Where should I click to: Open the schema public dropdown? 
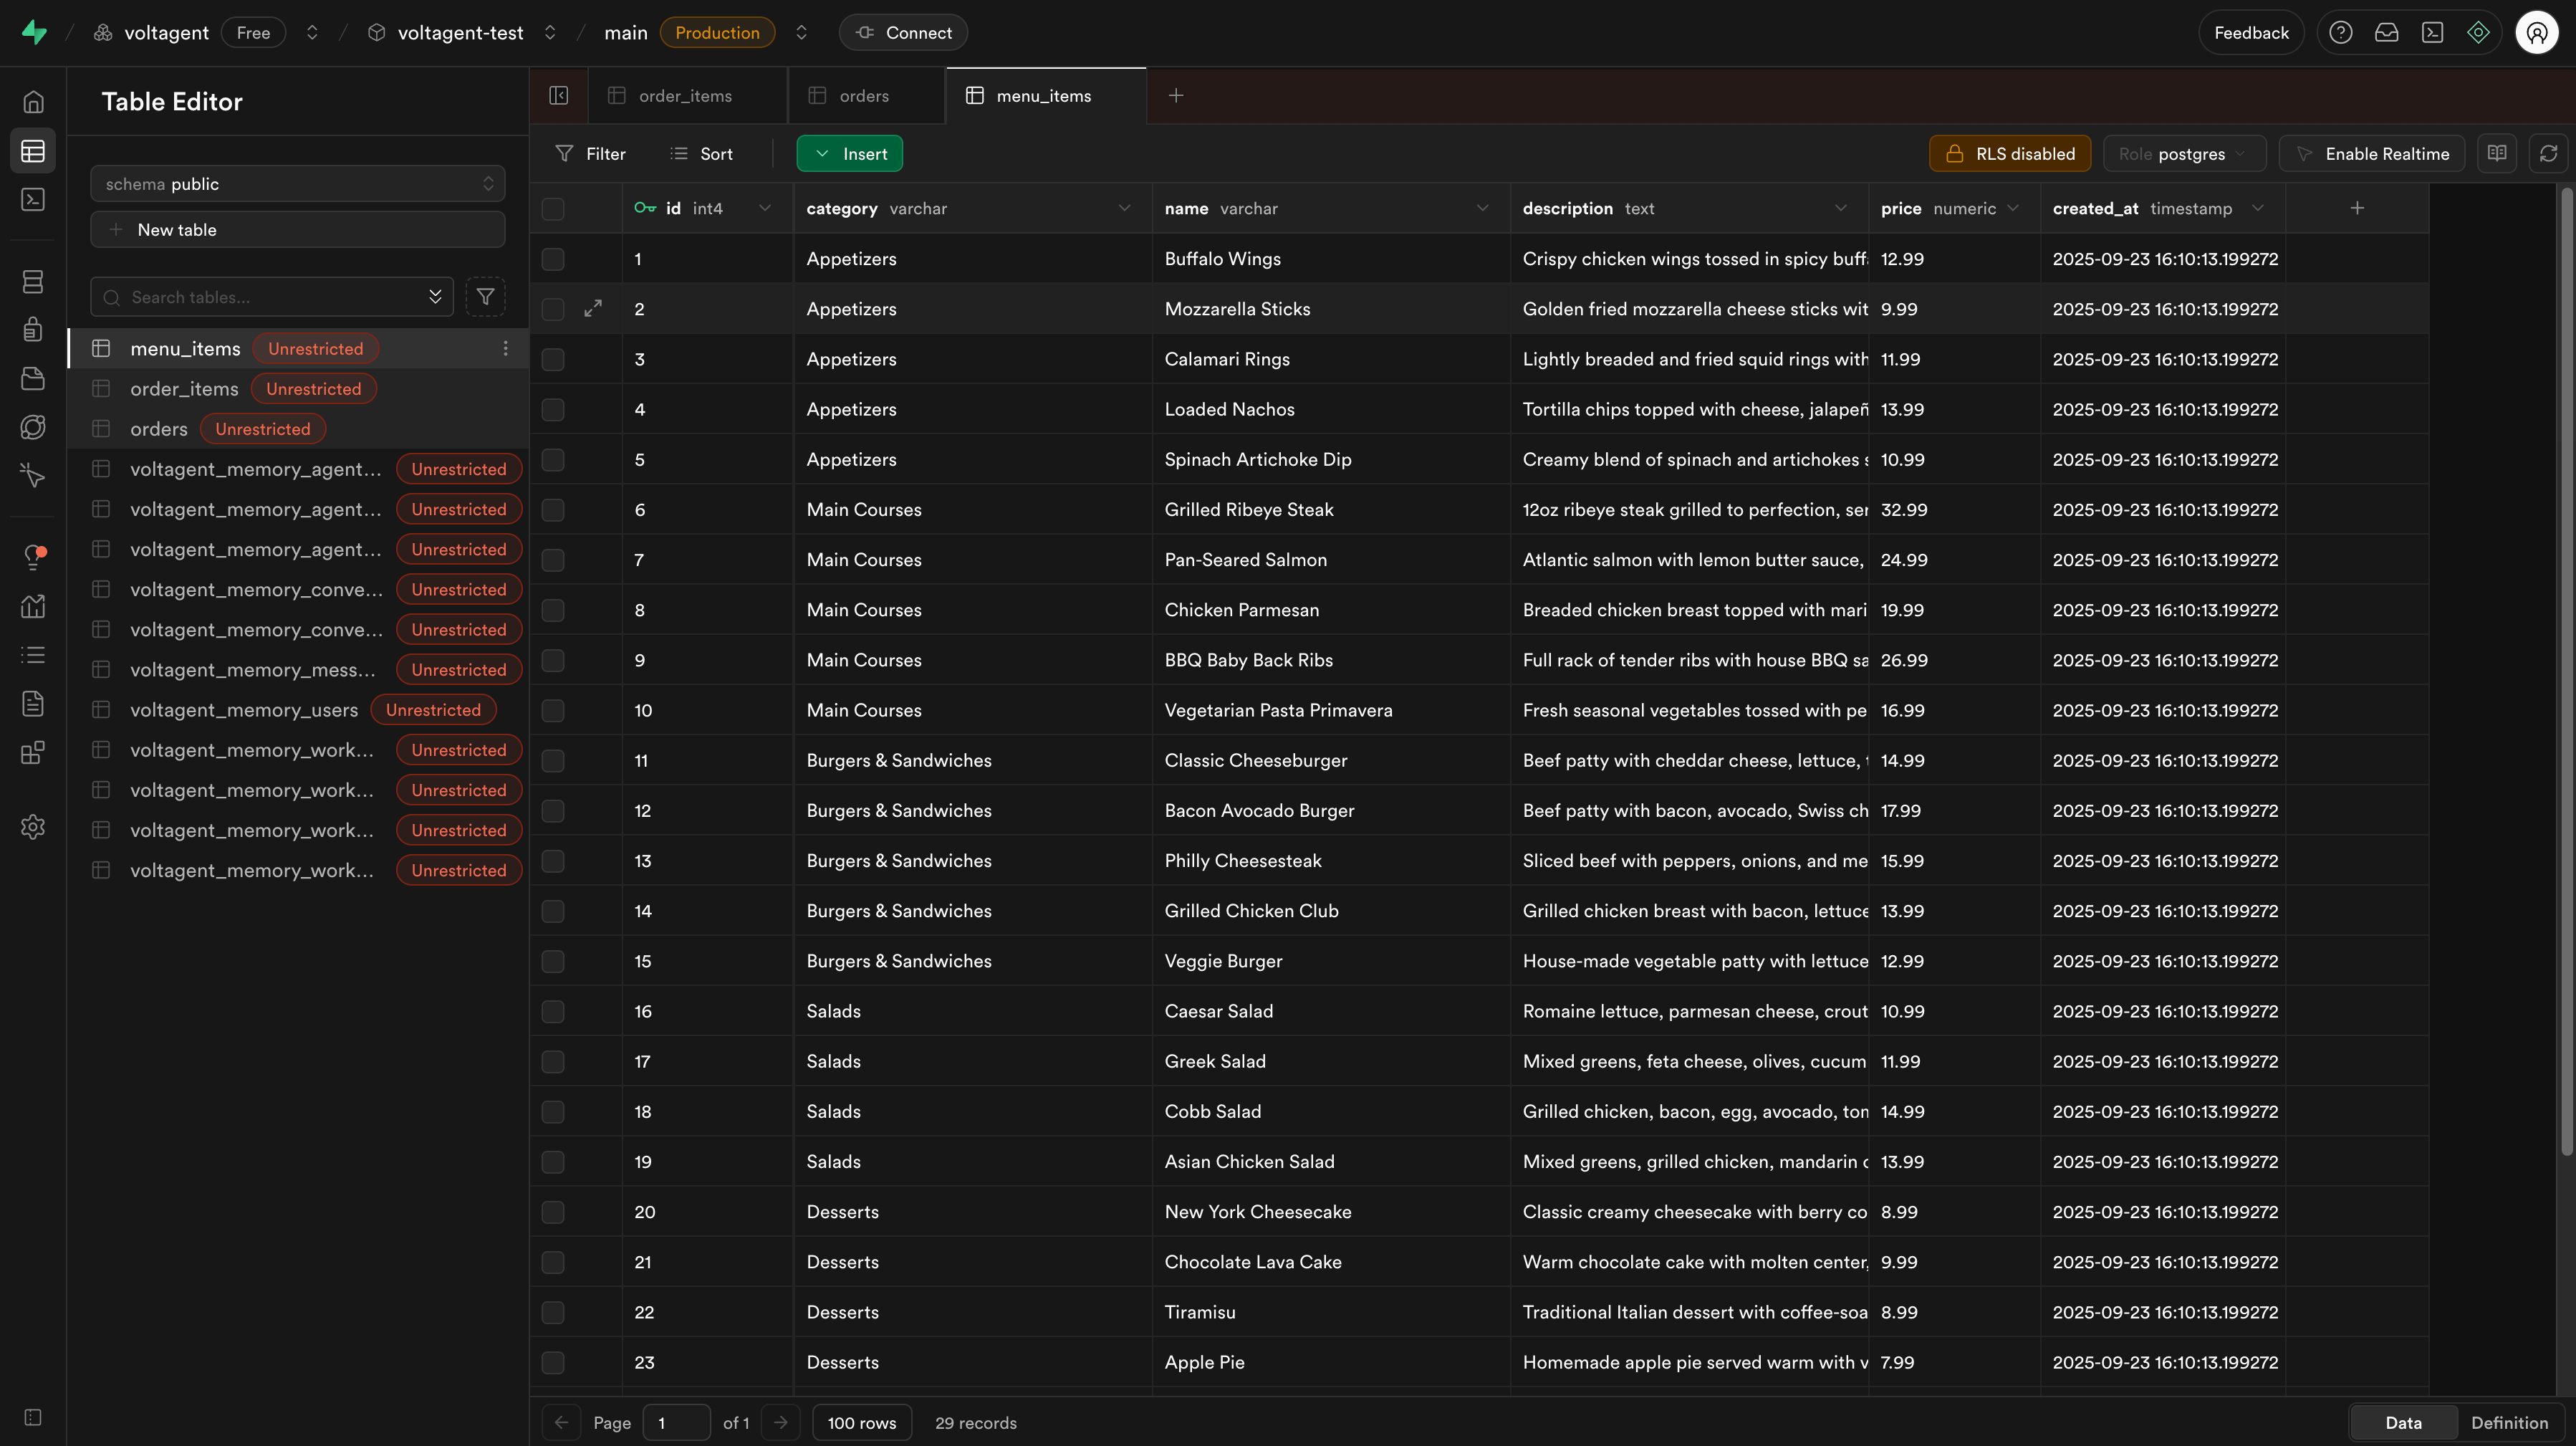point(298,184)
